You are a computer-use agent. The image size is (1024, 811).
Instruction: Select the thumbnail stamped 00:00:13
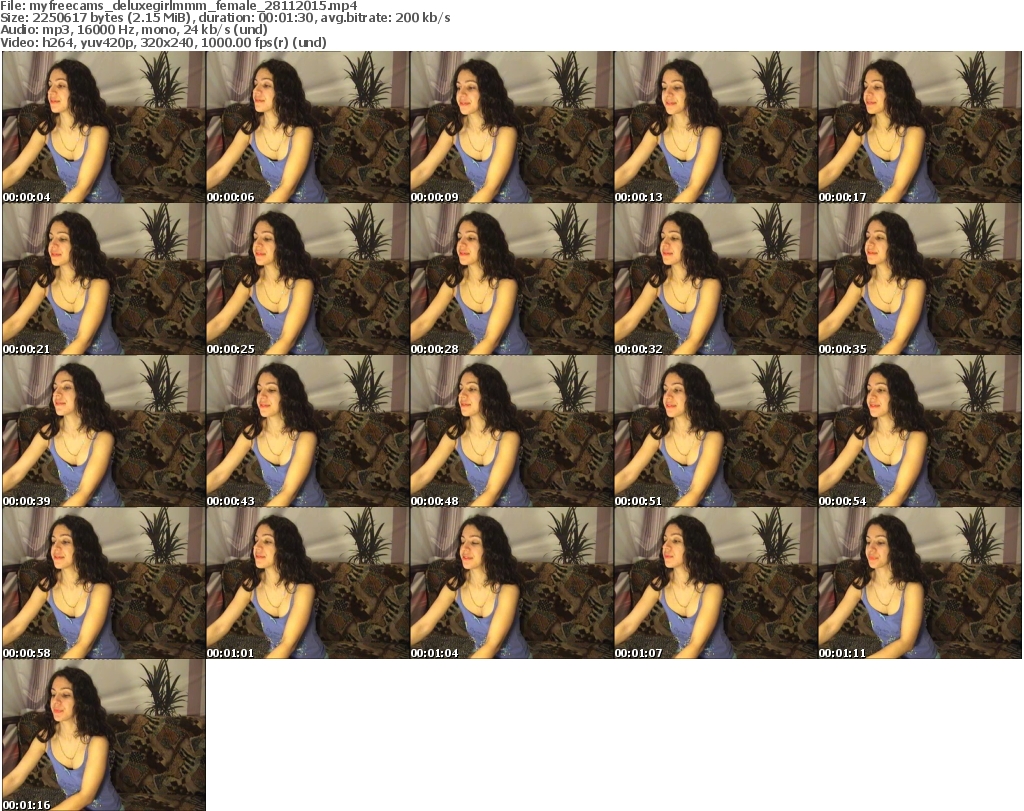coord(716,127)
